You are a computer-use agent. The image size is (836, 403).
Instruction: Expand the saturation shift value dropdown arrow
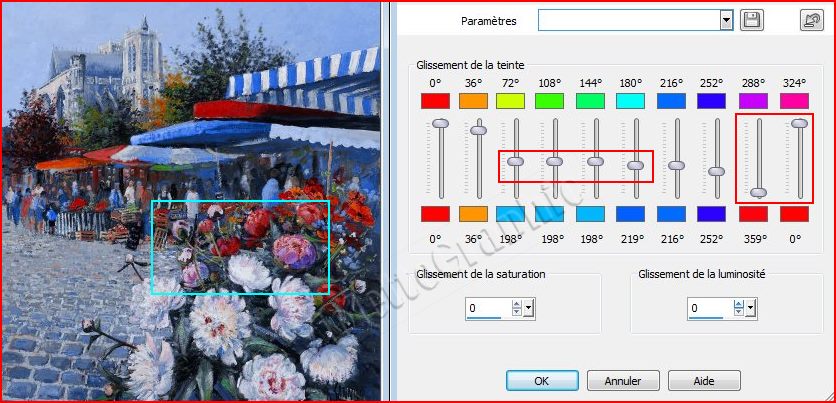click(529, 309)
